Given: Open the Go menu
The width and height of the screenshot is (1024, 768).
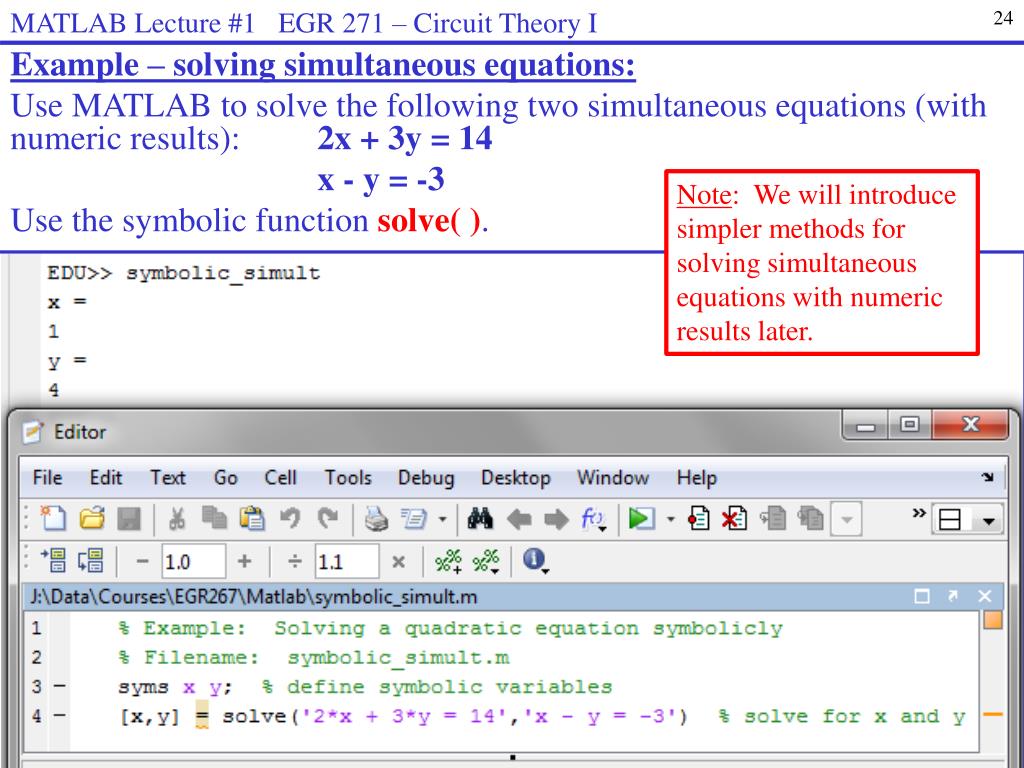Looking at the screenshot, I should click(225, 477).
